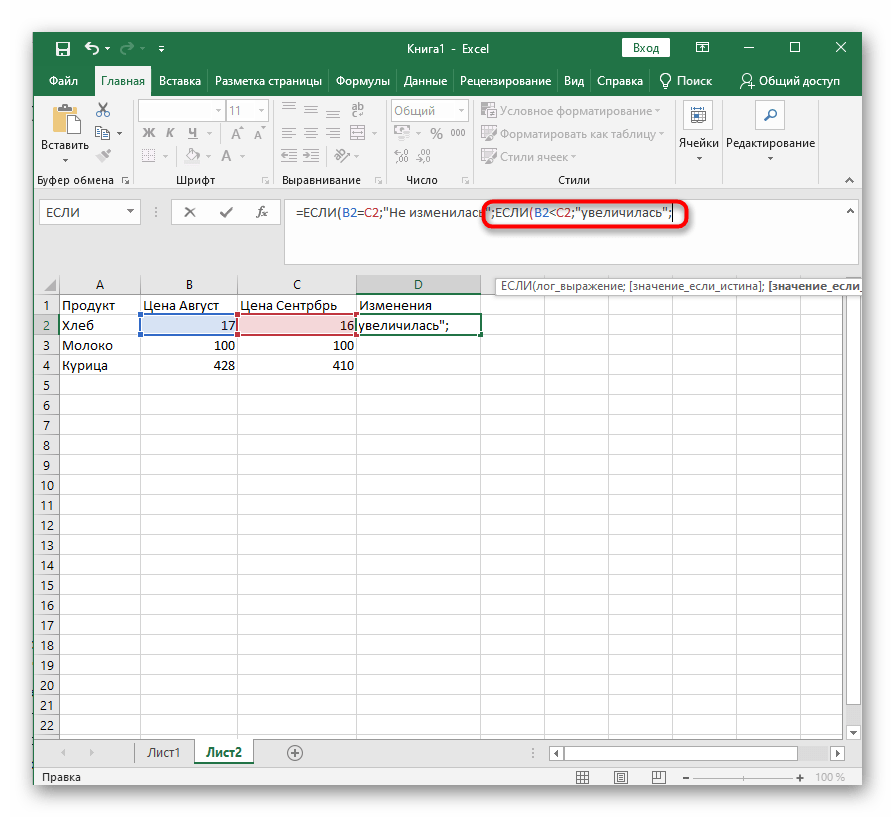Image resolution: width=894 pixels, height=817 pixels.
Task: Click the decrease indent icon
Action: coord(289,155)
